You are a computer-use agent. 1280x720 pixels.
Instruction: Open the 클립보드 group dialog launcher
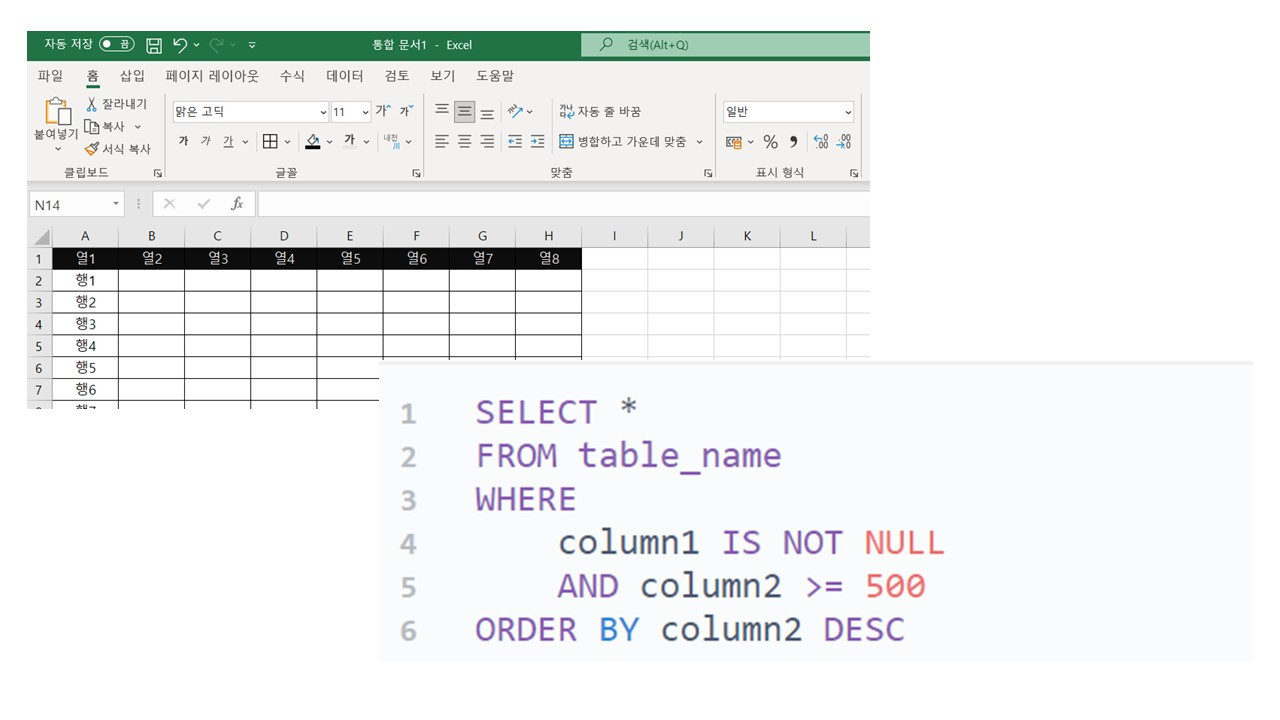coord(158,173)
